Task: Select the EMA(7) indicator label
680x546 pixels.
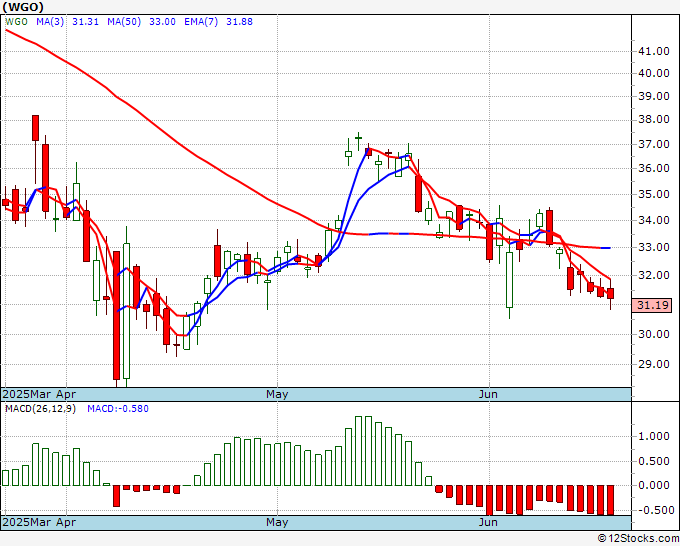Action: point(201,22)
